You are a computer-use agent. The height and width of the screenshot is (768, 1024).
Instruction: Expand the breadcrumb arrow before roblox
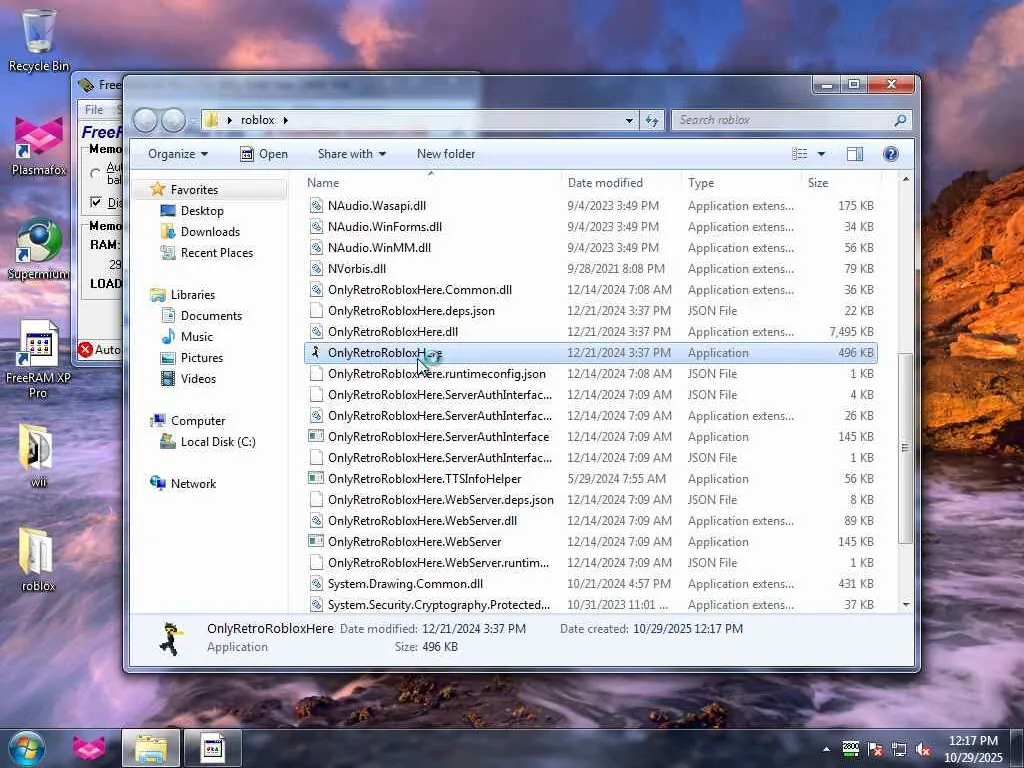[229, 120]
